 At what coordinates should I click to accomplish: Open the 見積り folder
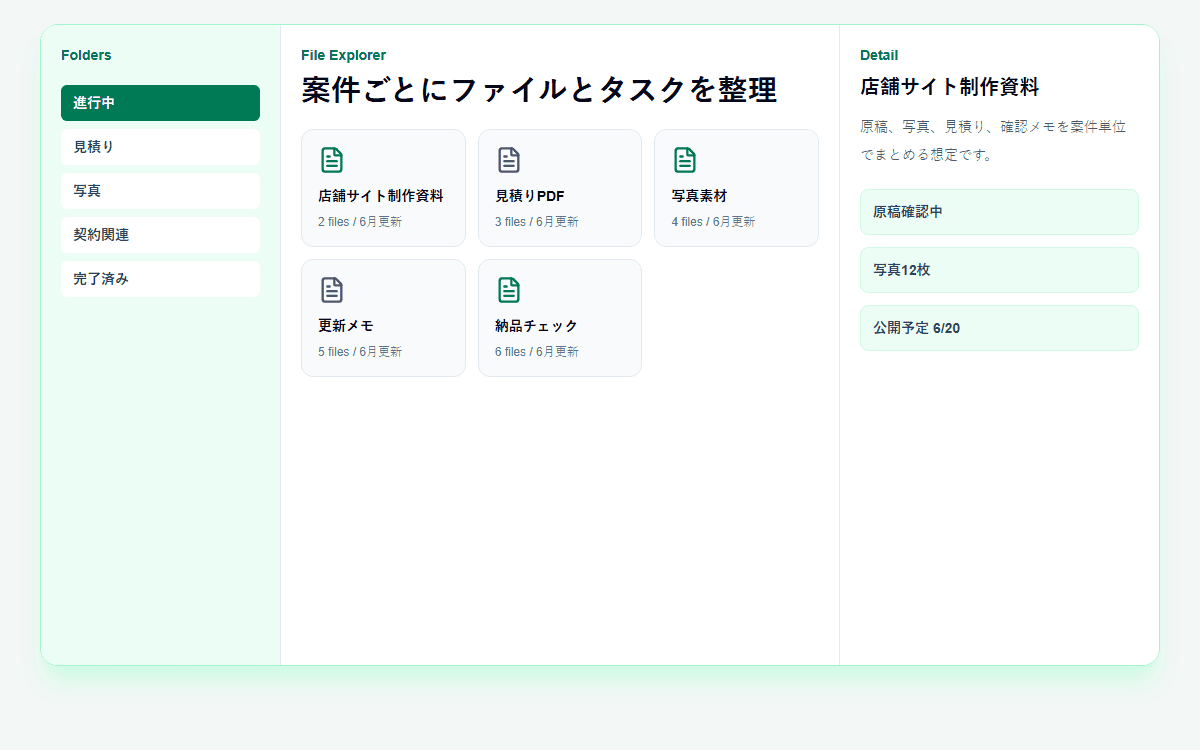pyautogui.click(x=160, y=147)
